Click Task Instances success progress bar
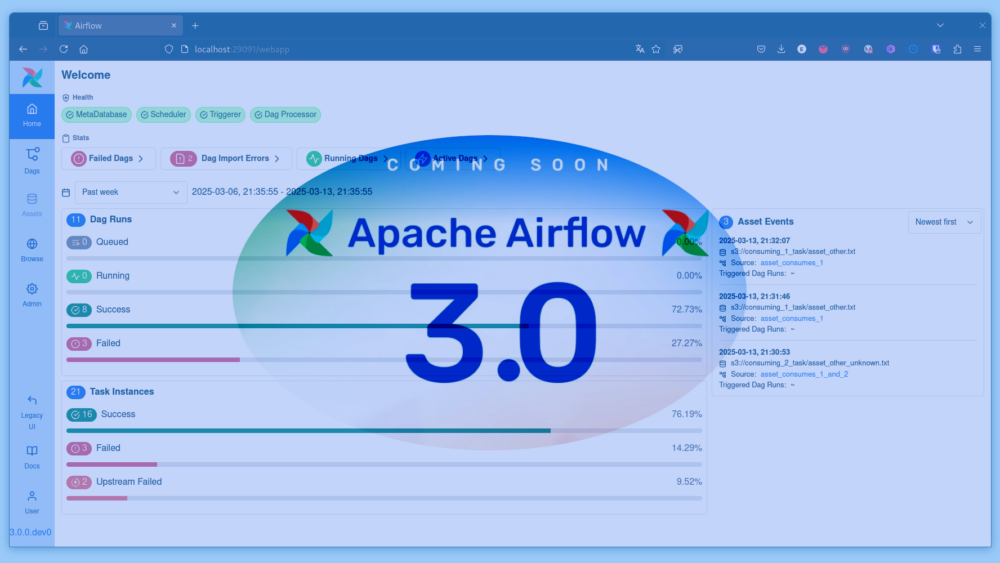 (384, 430)
